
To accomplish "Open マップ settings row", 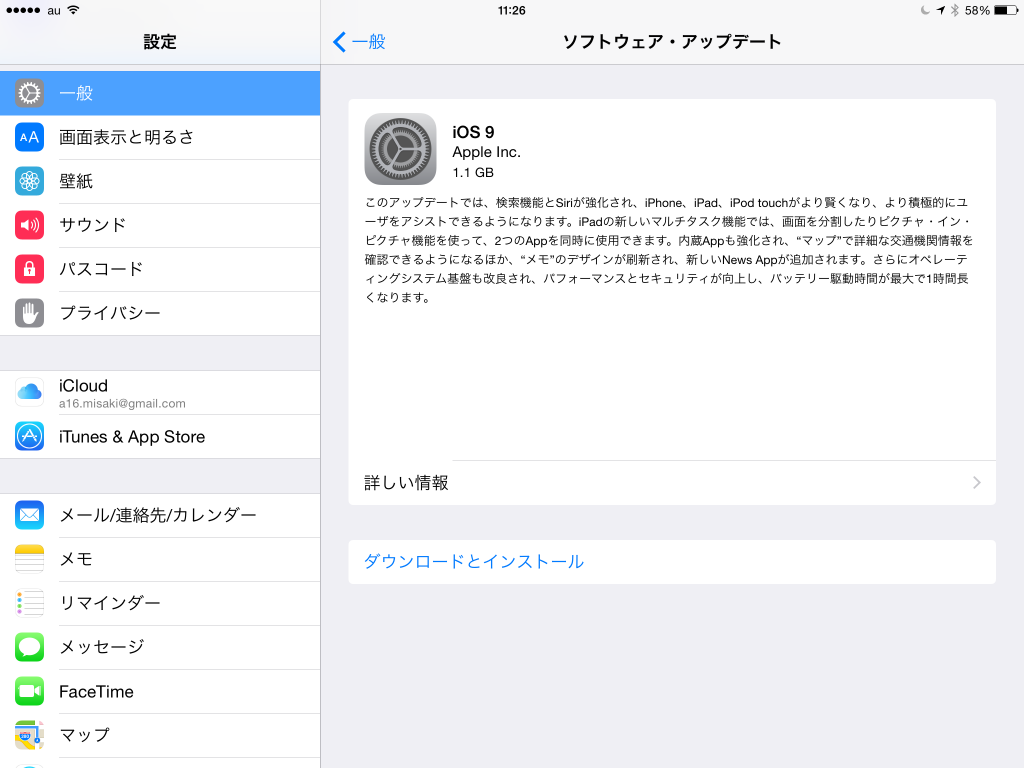I will coord(160,735).
